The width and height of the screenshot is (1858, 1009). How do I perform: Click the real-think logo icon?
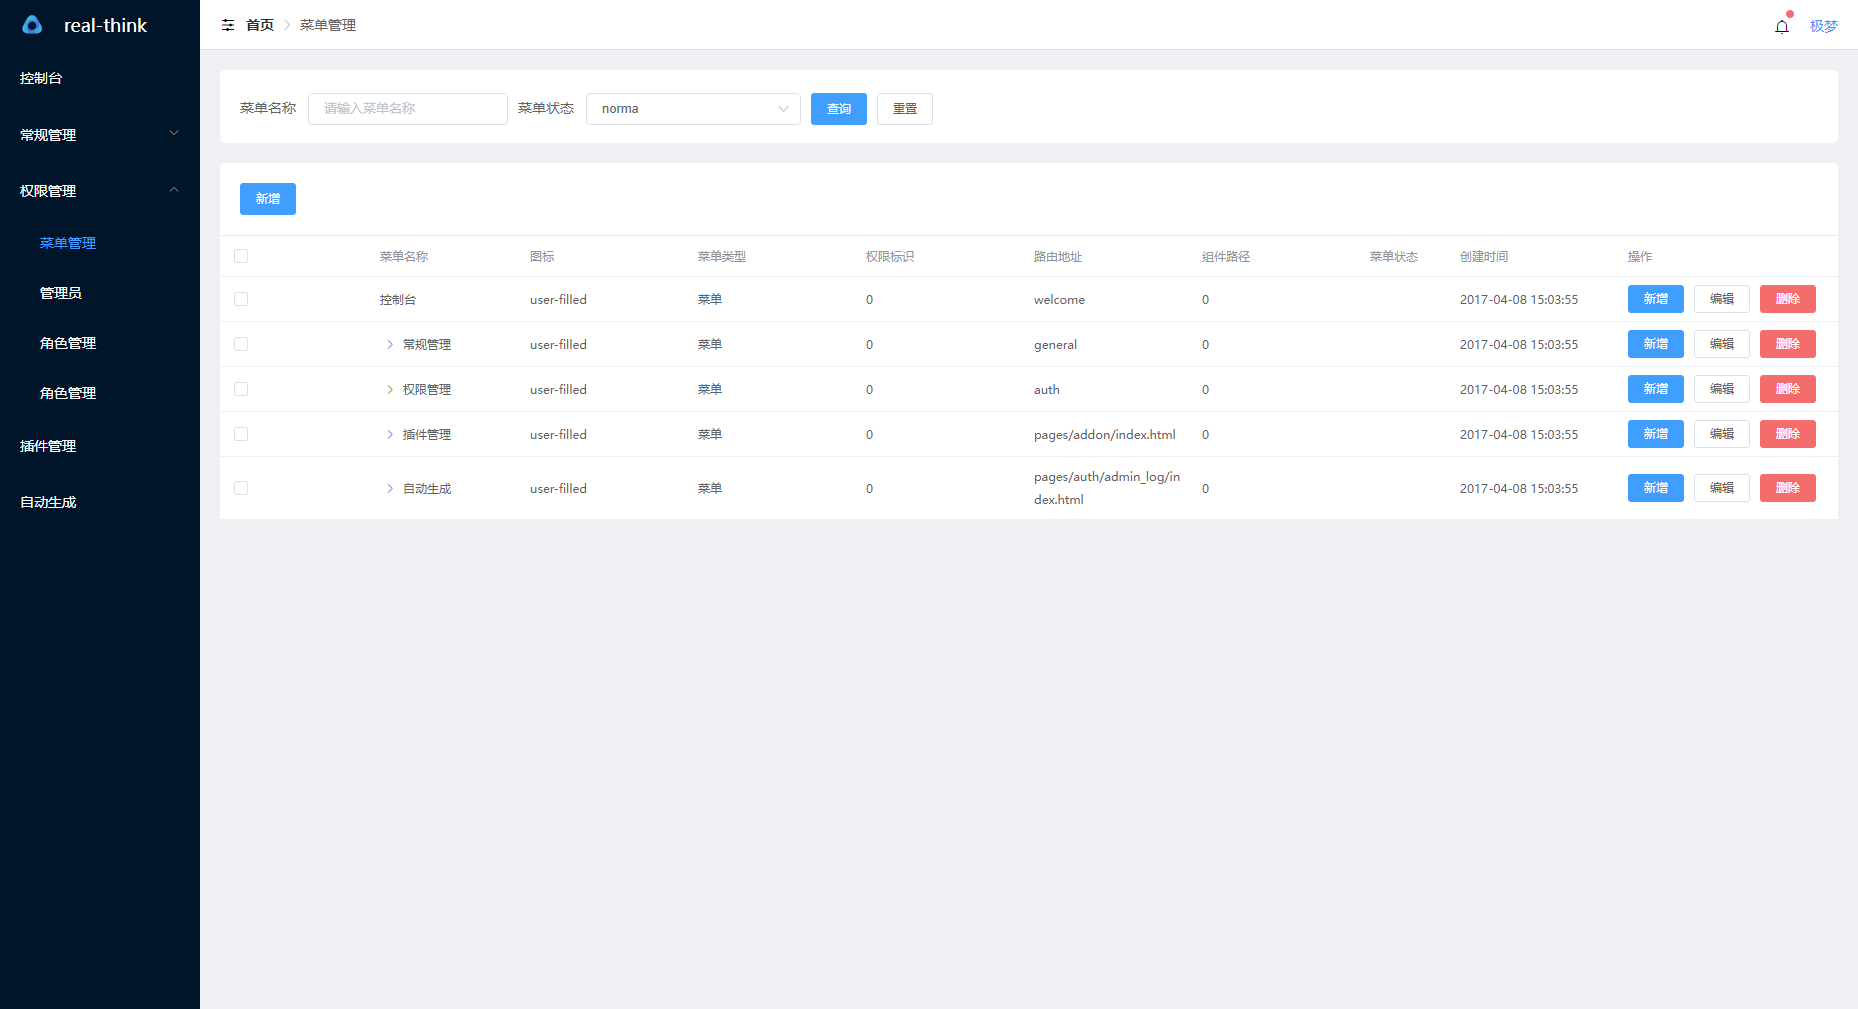(32, 25)
